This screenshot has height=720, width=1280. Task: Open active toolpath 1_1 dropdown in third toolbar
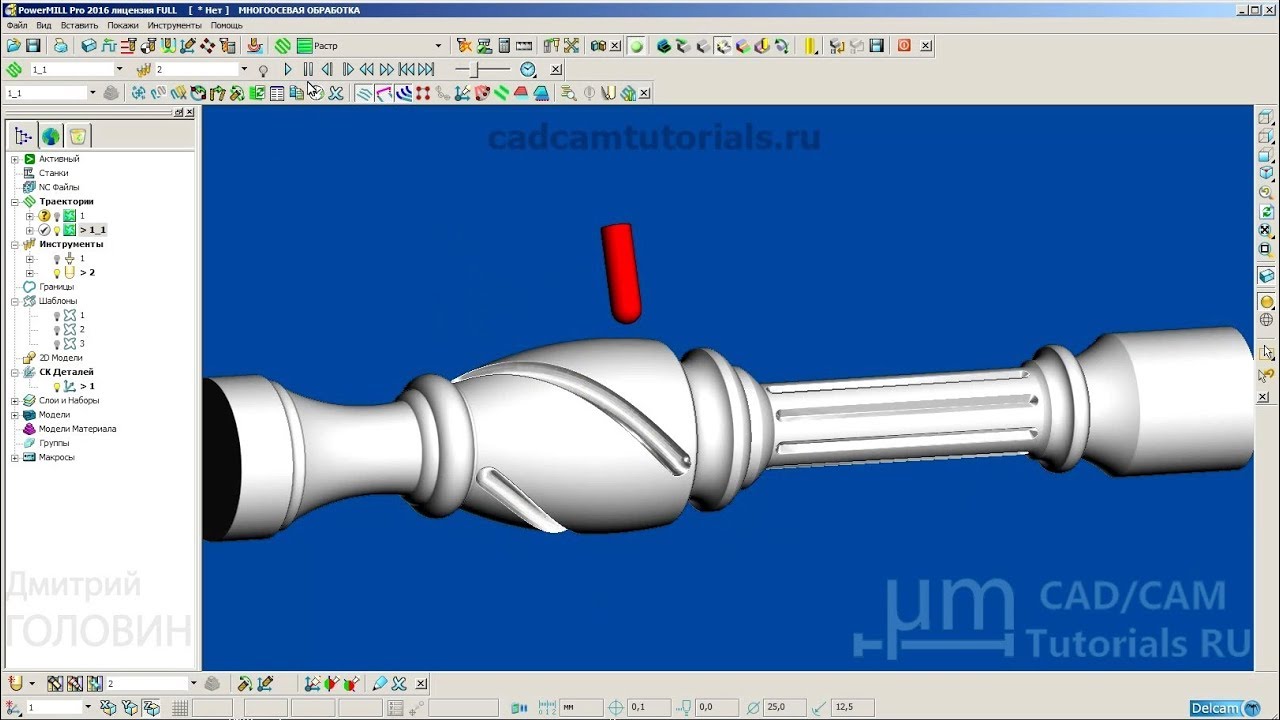point(93,93)
